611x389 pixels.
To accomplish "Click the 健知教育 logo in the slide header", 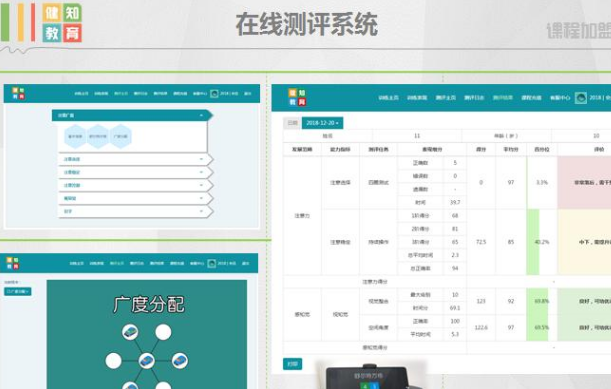I will [x=62, y=23].
